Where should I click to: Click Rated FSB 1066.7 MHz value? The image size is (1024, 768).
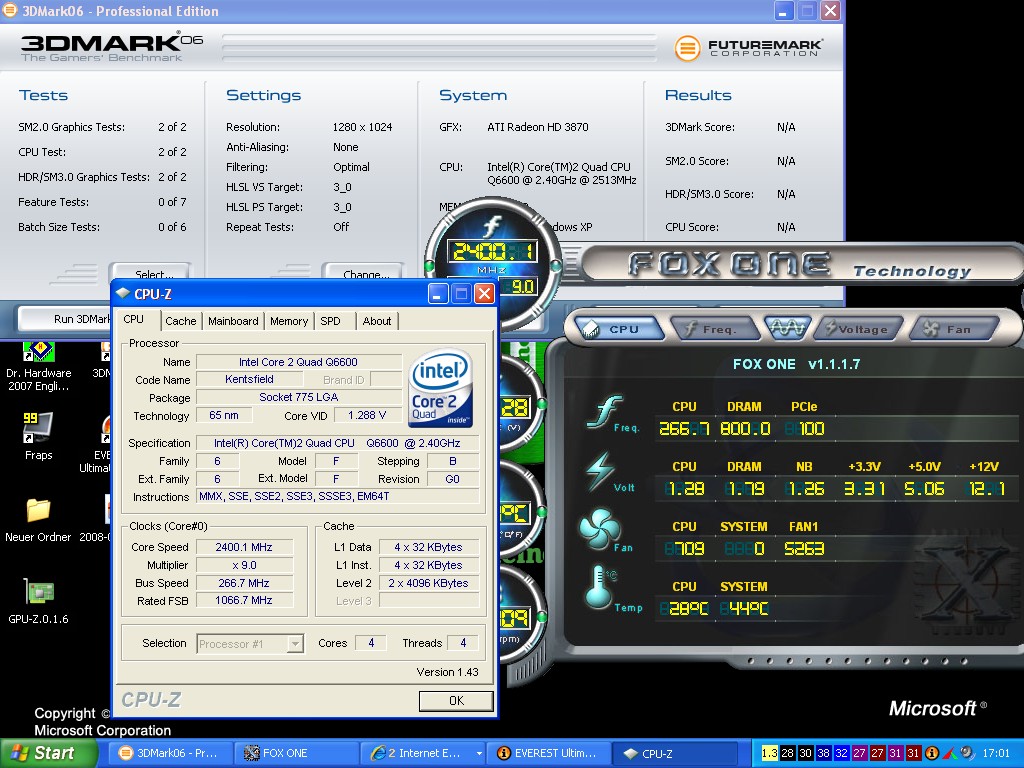(244, 600)
